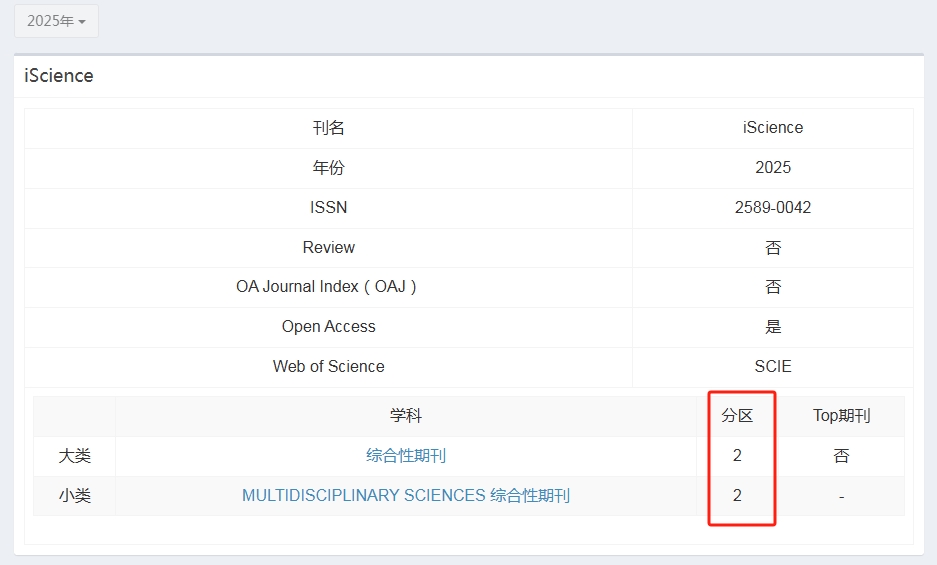
Task: Select the Top期刊 dash in 小类 row
Action: click(x=841, y=496)
